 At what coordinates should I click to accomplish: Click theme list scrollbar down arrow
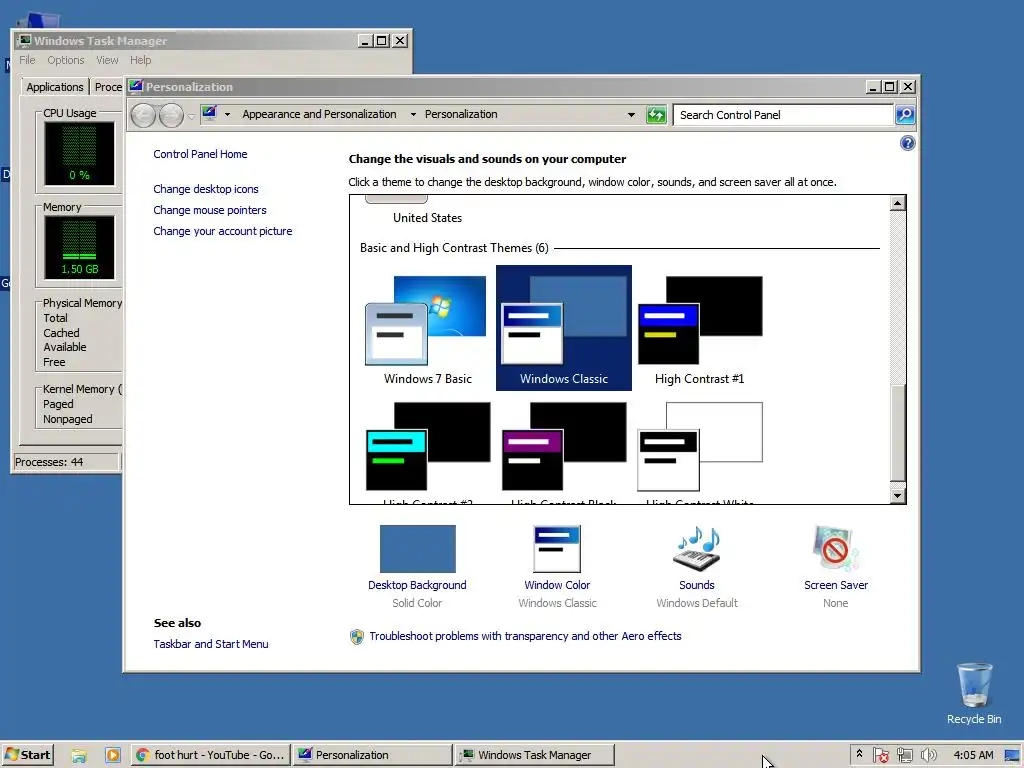897,496
